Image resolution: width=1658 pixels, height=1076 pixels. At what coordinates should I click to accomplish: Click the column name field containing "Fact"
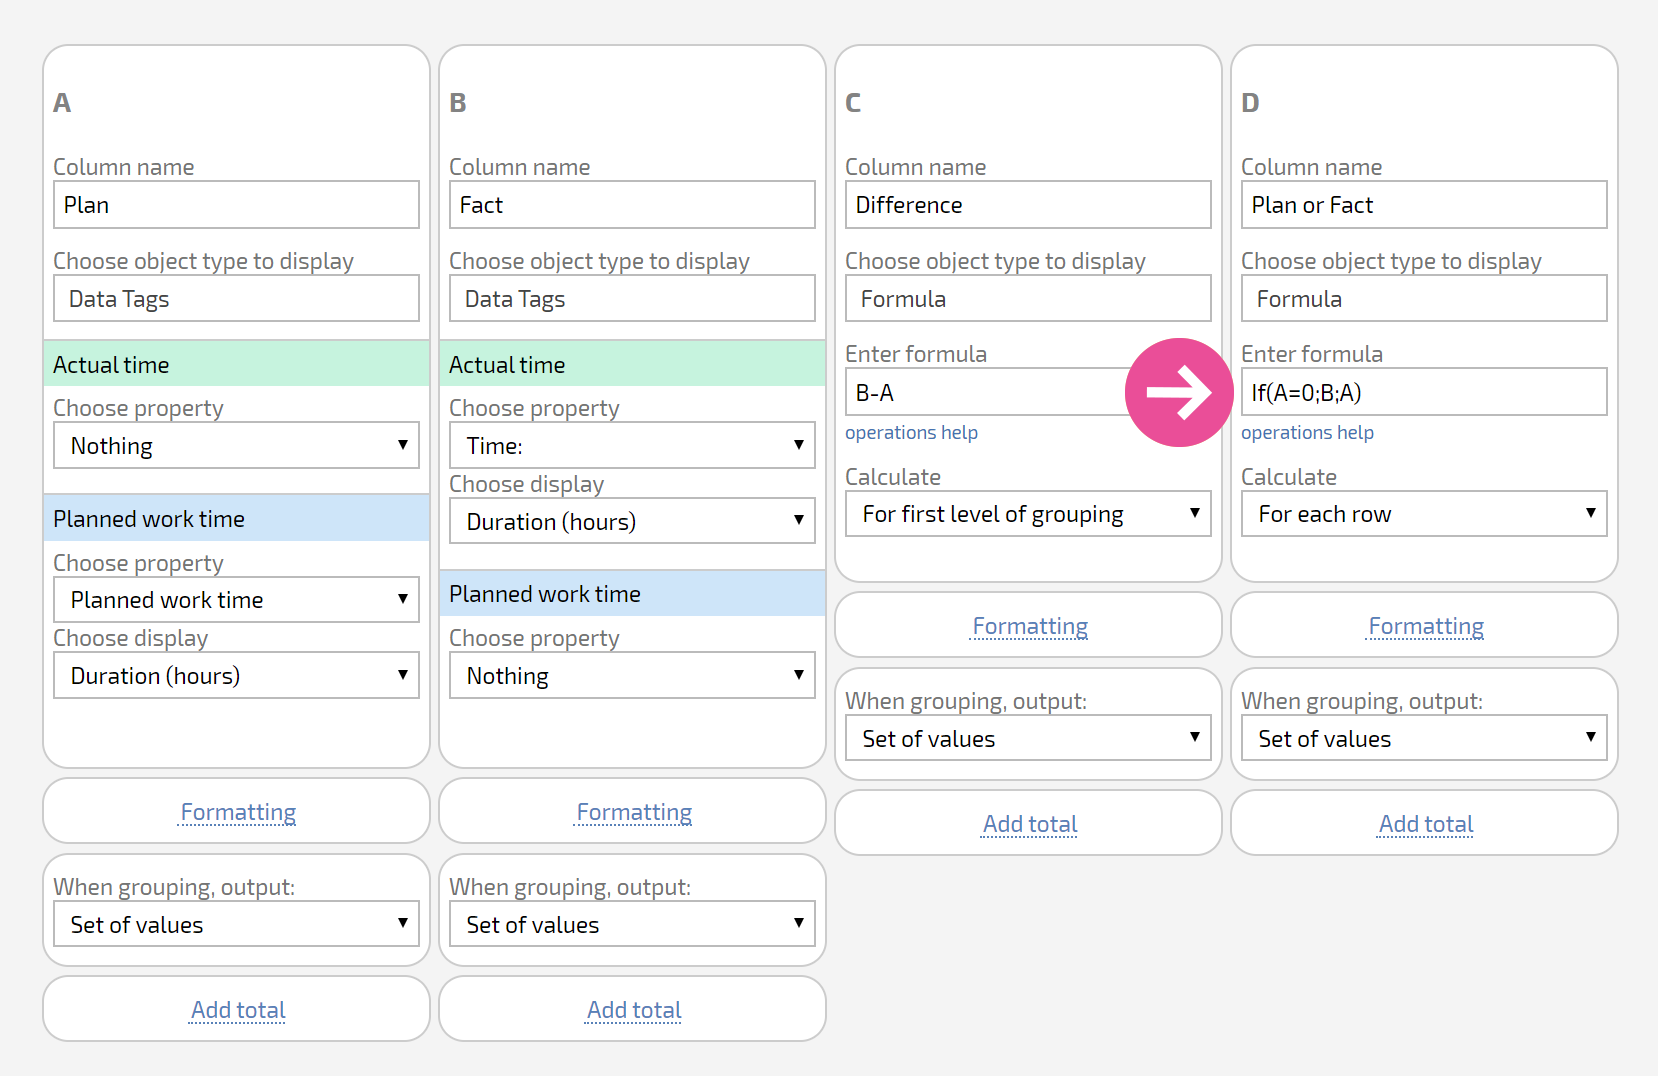(x=632, y=205)
